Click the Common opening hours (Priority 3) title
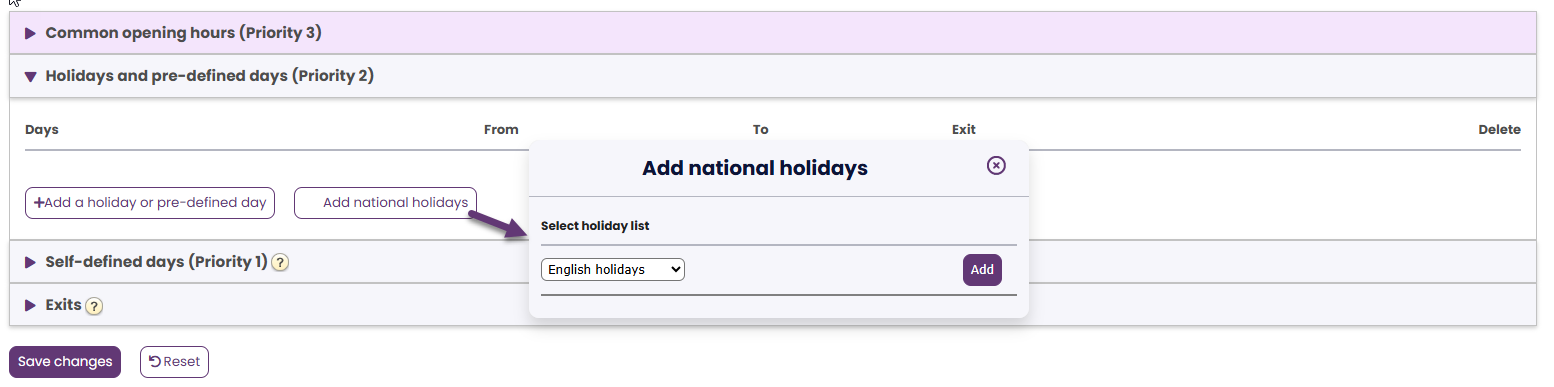Viewport: 1554px width, 387px height. 183,33
